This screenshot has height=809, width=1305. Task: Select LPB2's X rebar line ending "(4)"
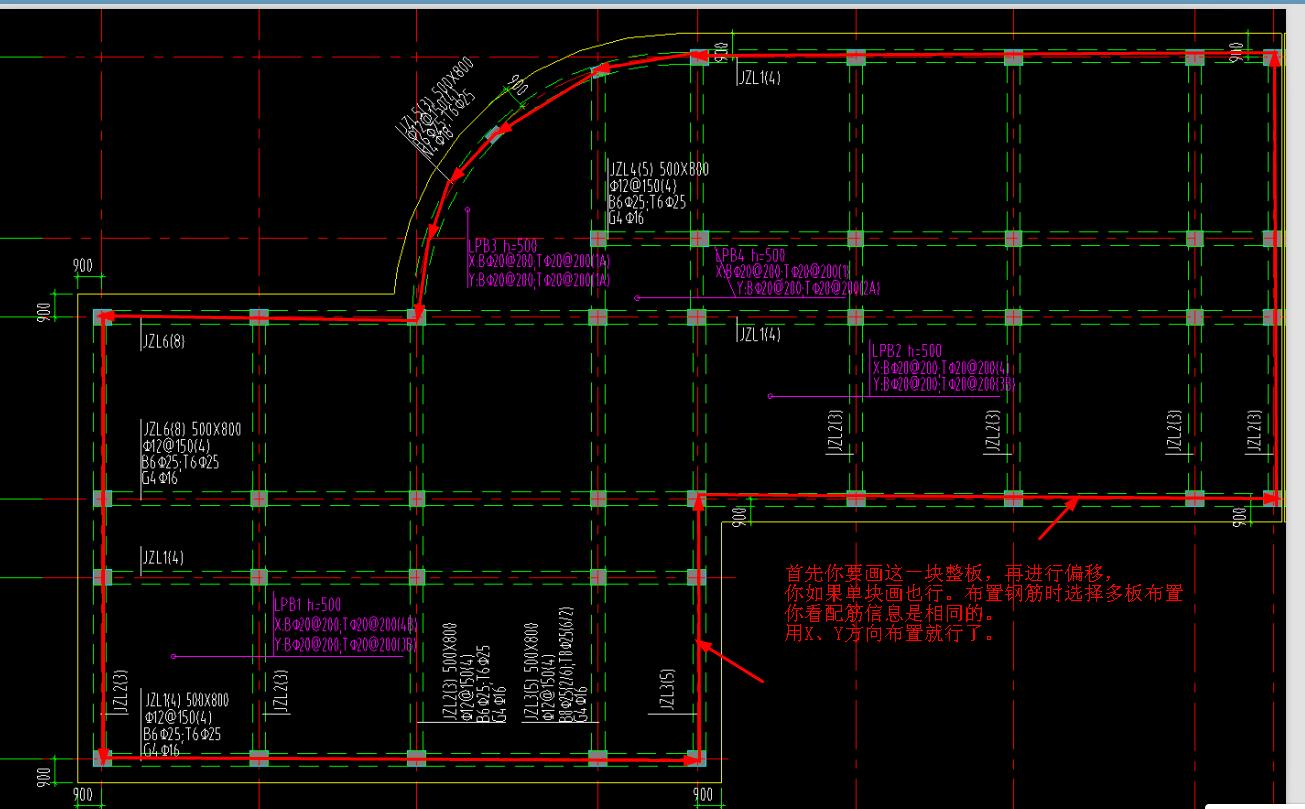(941, 368)
